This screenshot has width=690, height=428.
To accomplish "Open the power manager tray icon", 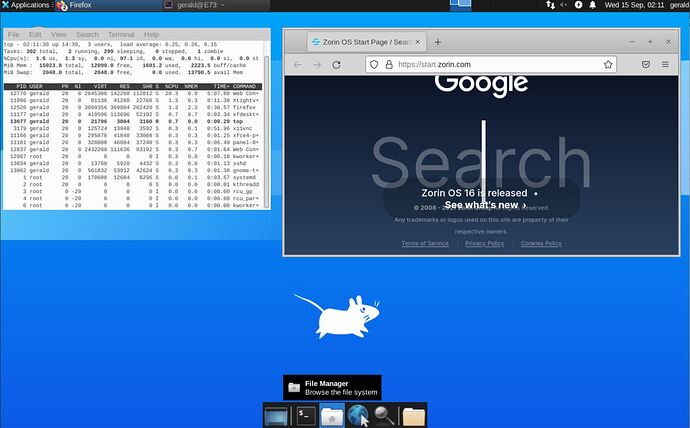I will [x=578, y=5].
